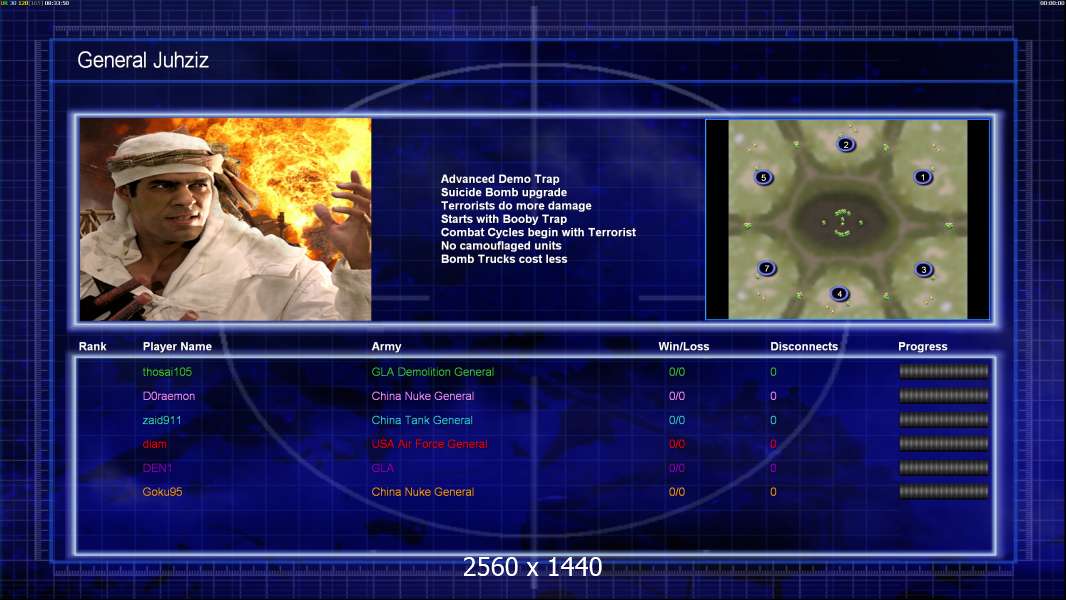1066x600 pixels.
Task: Click Terrorists do more damage text
Action: pos(516,206)
